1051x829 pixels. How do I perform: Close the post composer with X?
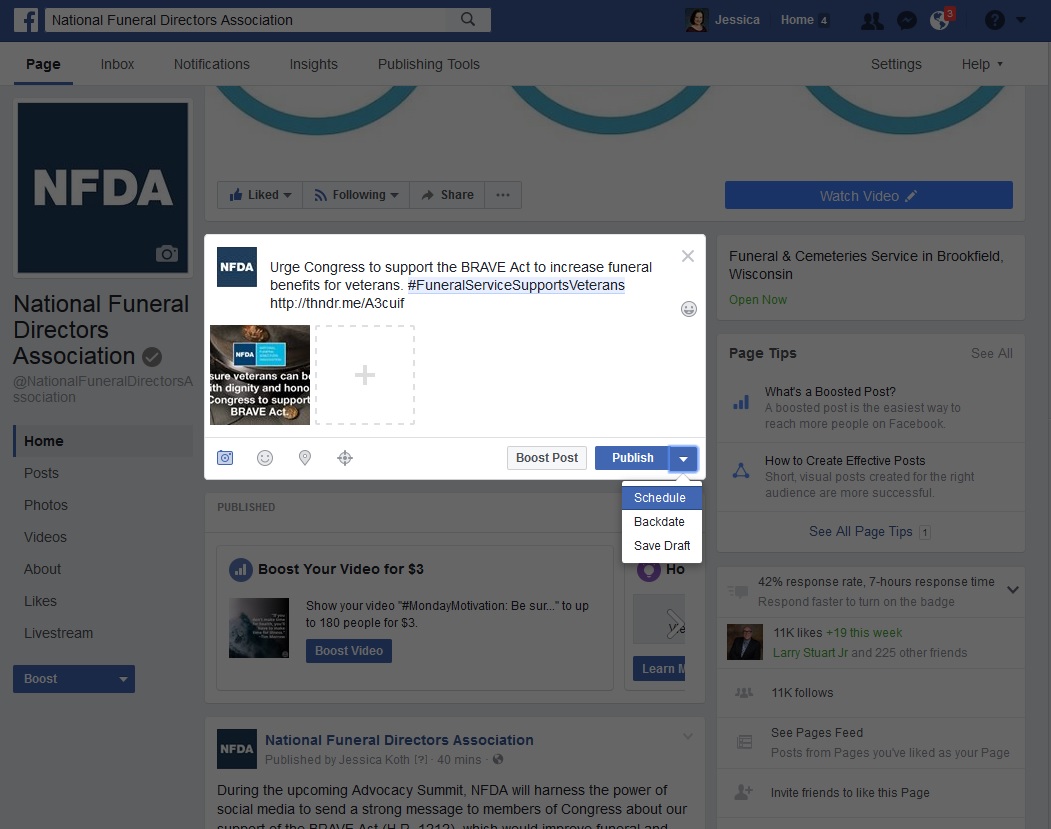[x=688, y=256]
